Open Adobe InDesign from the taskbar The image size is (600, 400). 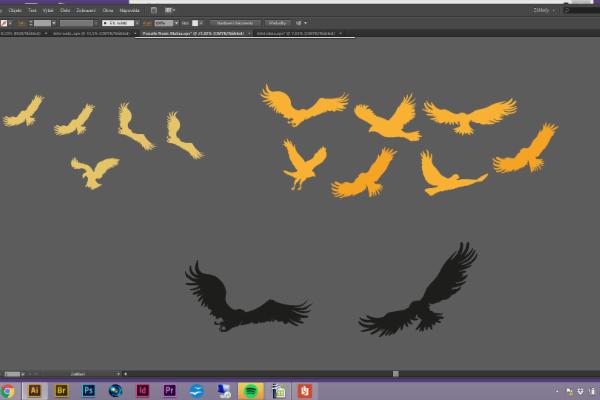143,391
